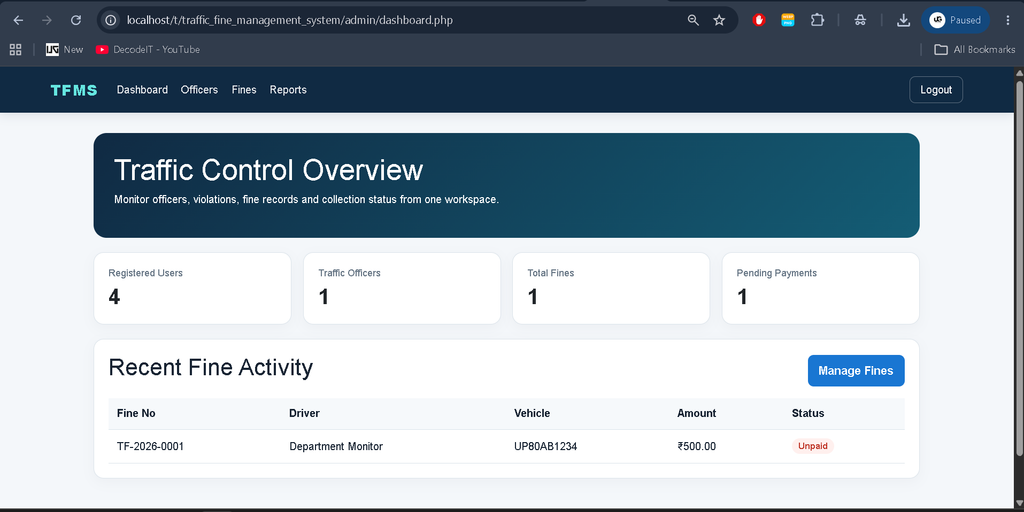Screen dimensions: 1024x512
Task: Click the Traffic Control Overview heading
Action: click(268, 170)
